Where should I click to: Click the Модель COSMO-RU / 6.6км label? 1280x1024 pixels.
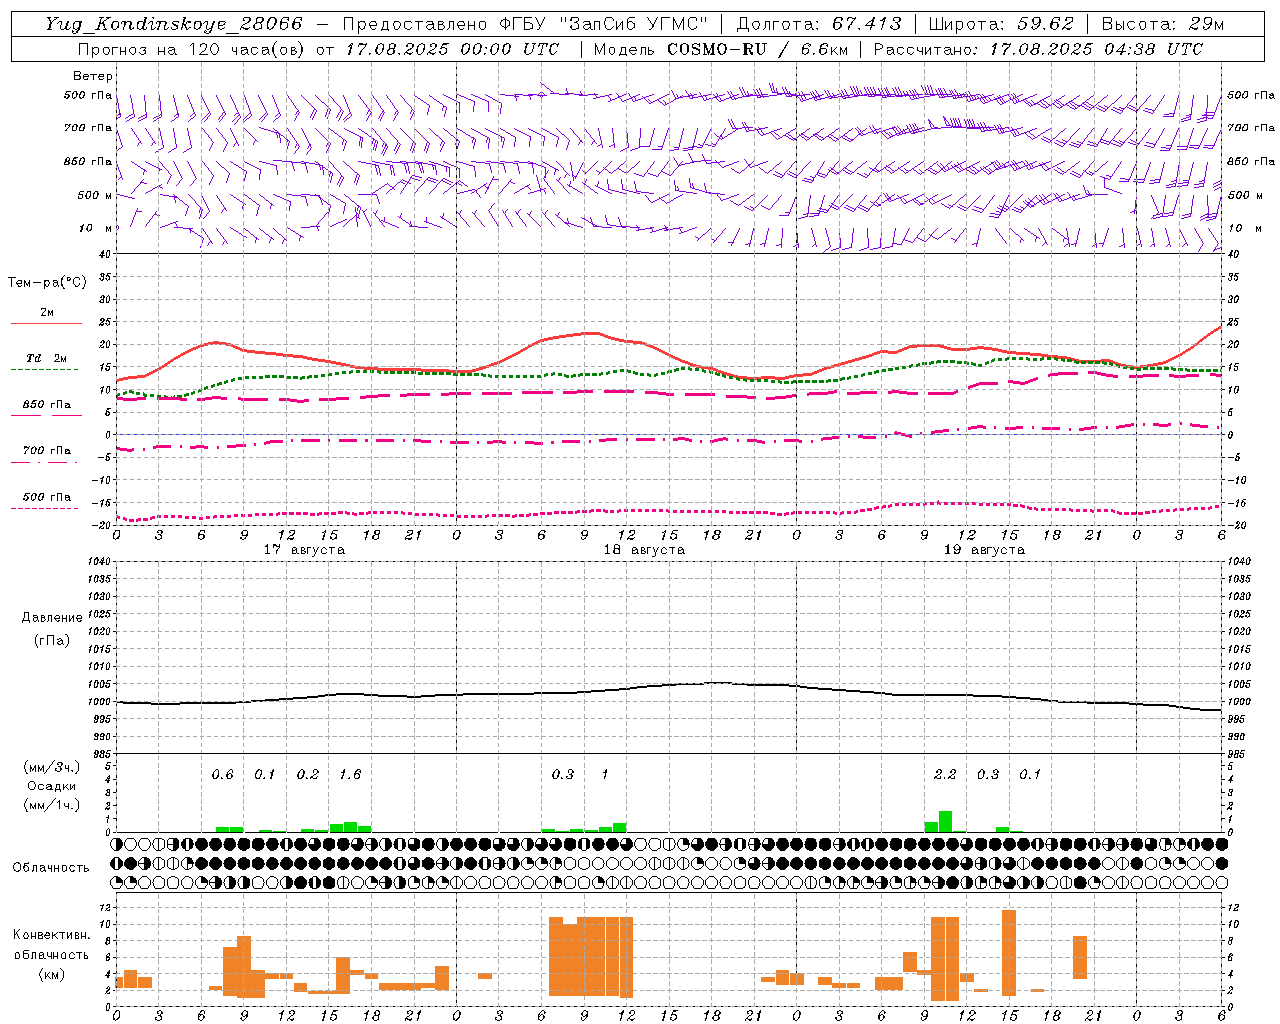(721, 49)
